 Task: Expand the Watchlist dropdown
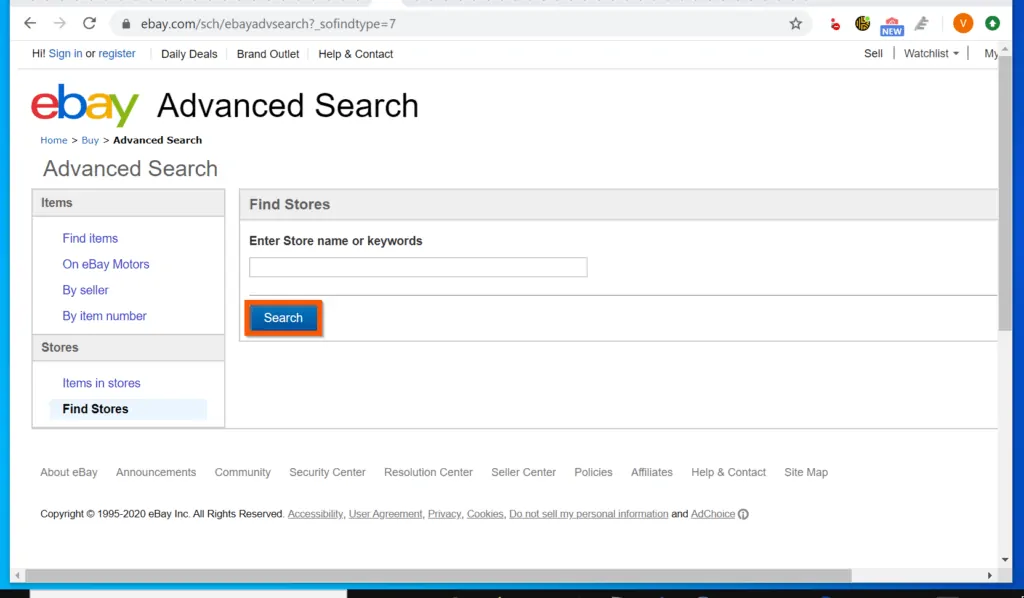coord(931,54)
